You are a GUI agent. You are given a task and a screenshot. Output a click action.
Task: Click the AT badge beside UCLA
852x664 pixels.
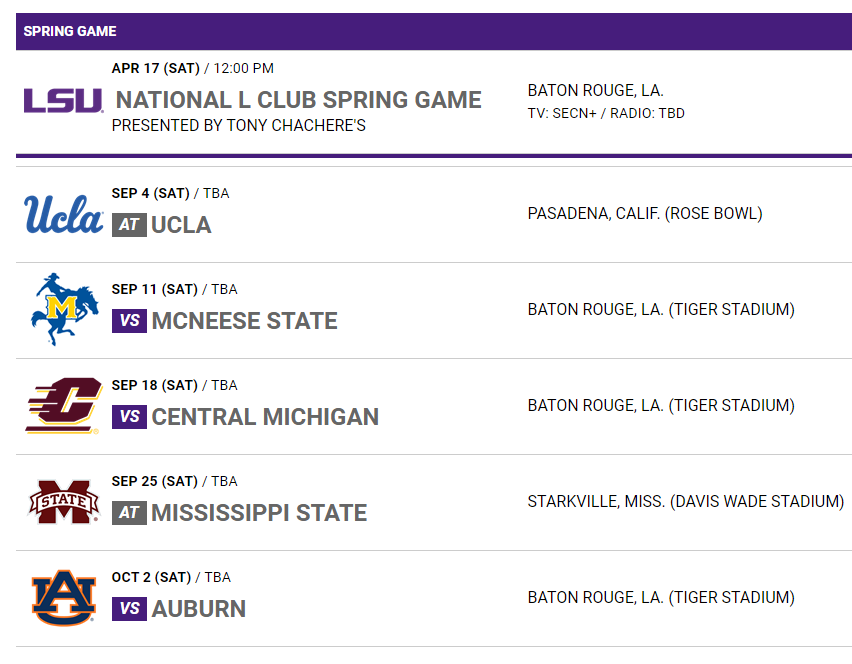click(x=129, y=225)
